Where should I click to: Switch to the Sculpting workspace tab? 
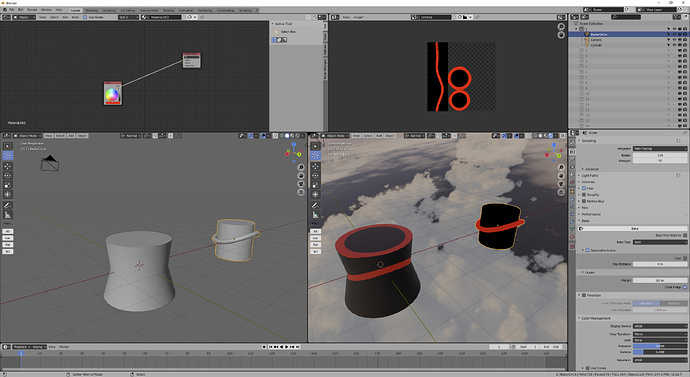[109, 10]
